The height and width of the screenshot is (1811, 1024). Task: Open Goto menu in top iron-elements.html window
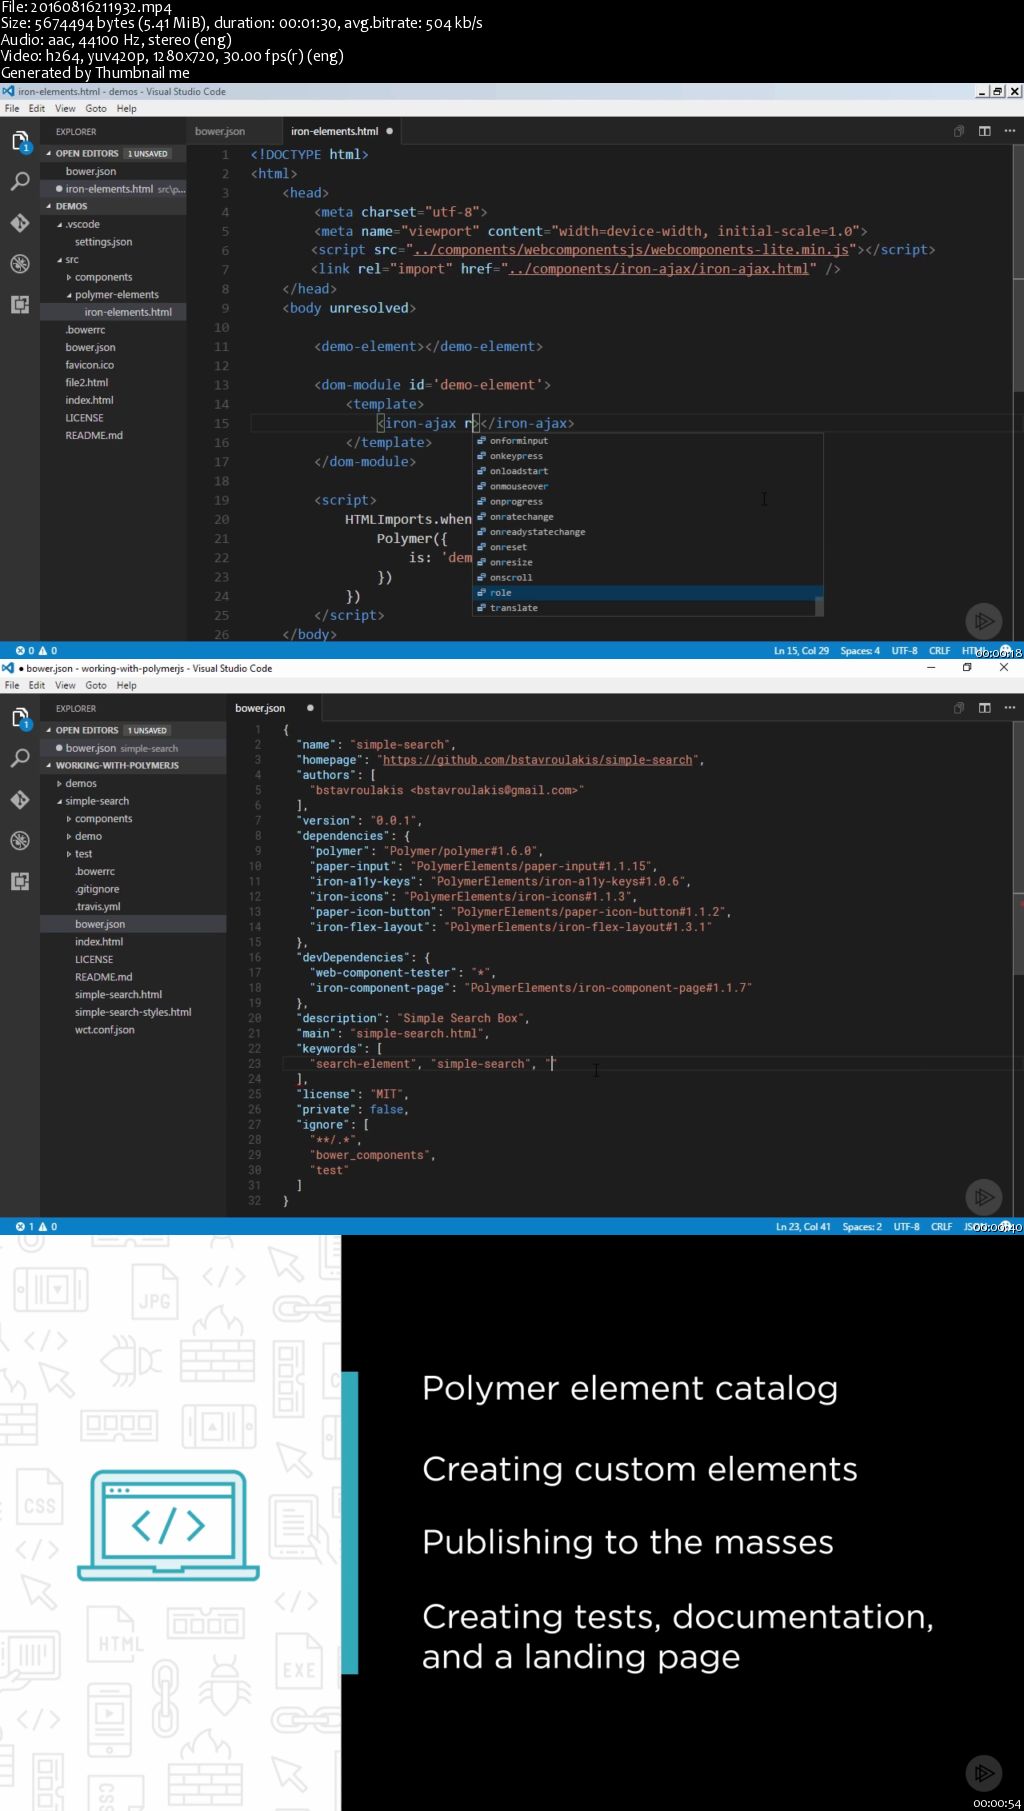(x=96, y=108)
